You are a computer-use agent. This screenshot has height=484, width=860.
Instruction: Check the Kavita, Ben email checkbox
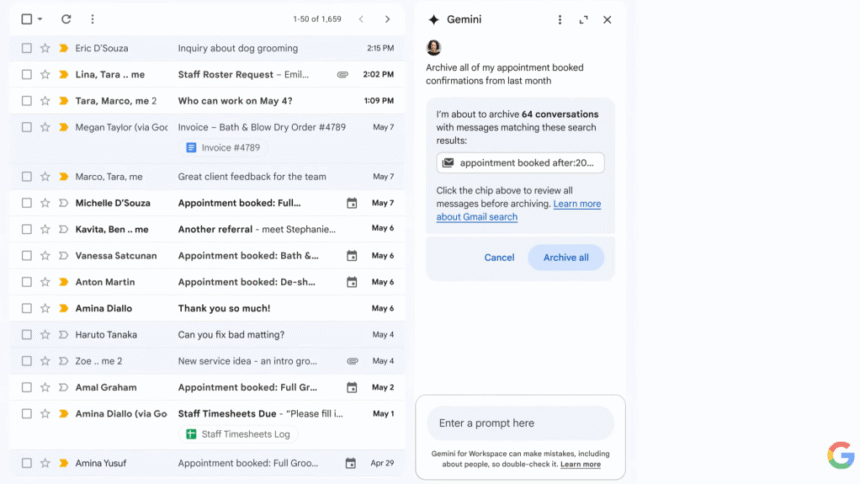26,229
